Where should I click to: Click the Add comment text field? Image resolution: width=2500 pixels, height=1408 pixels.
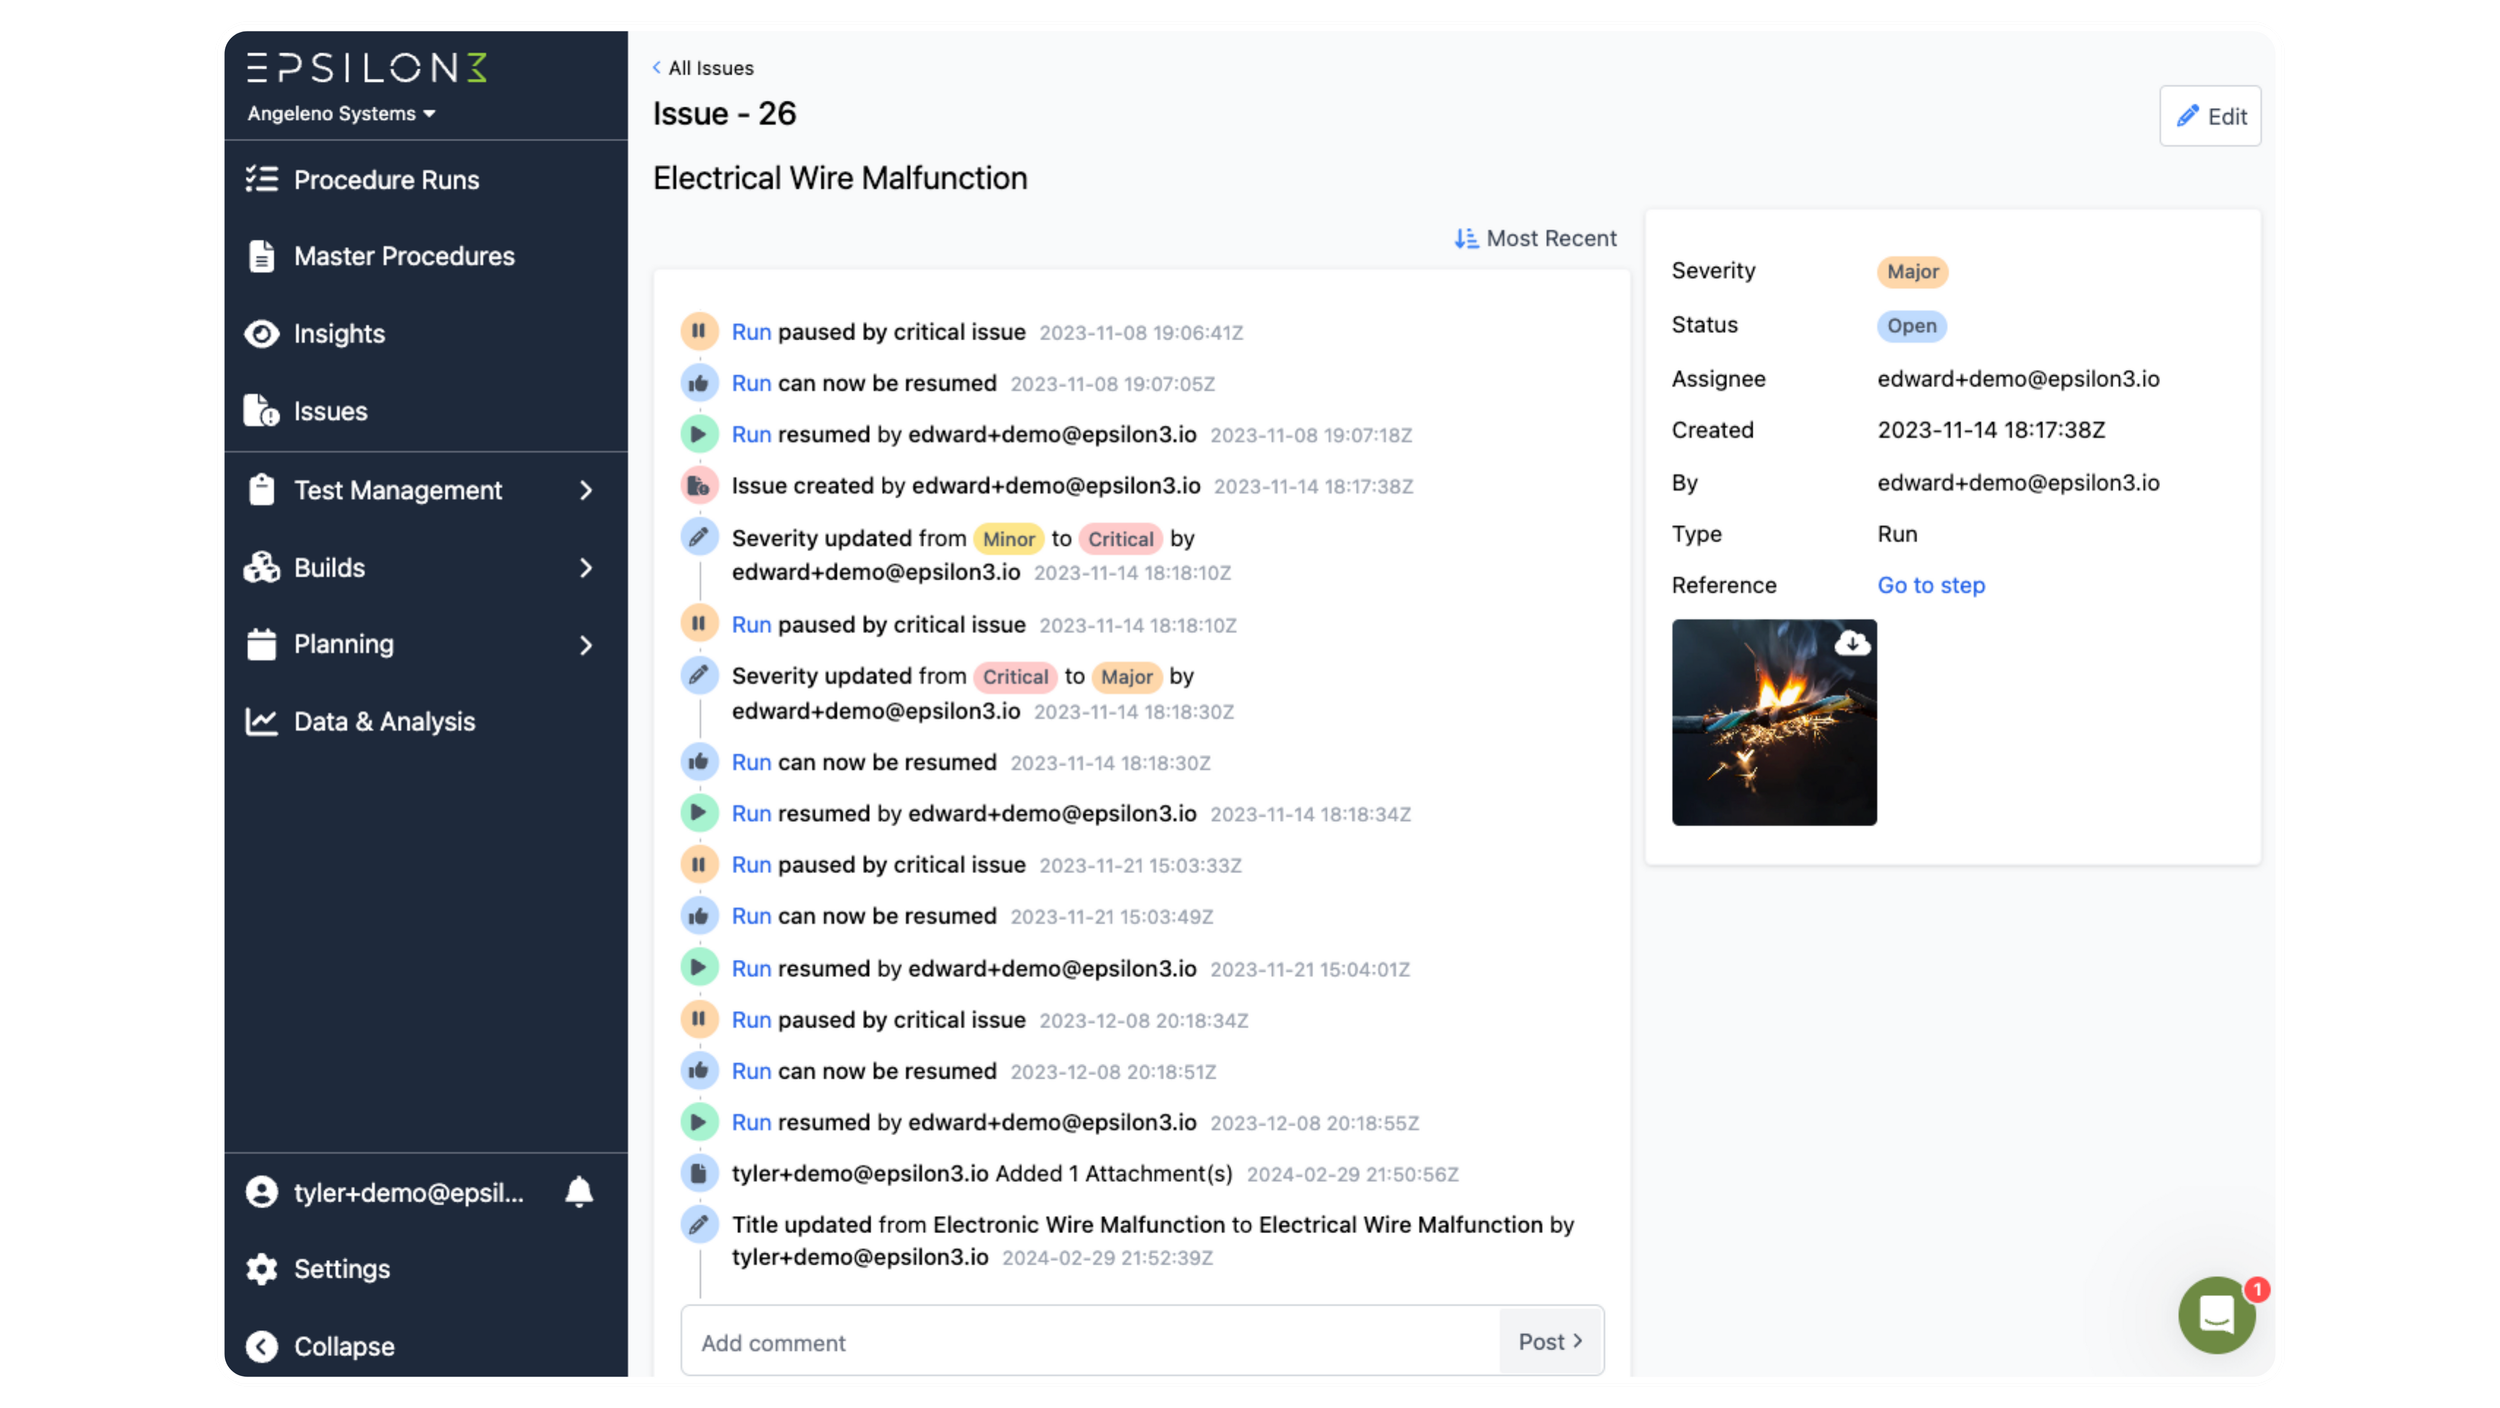(1090, 1342)
